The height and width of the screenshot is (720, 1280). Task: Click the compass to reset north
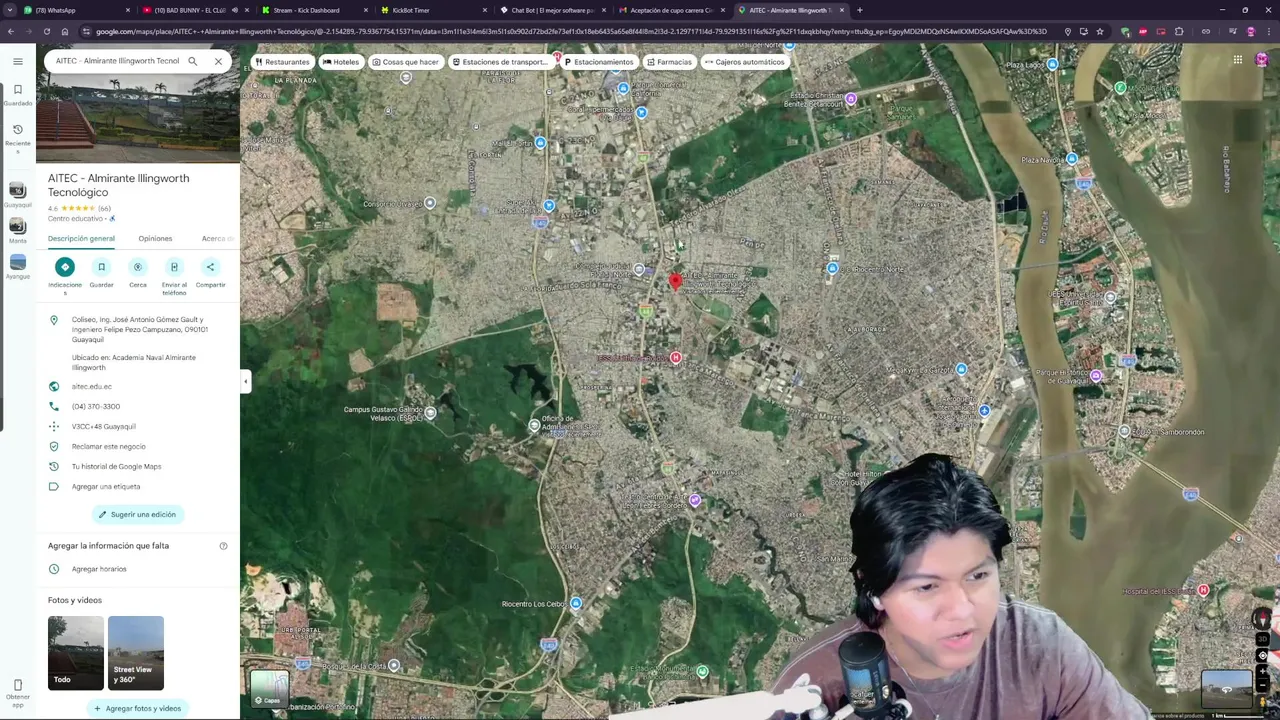(1262, 619)
